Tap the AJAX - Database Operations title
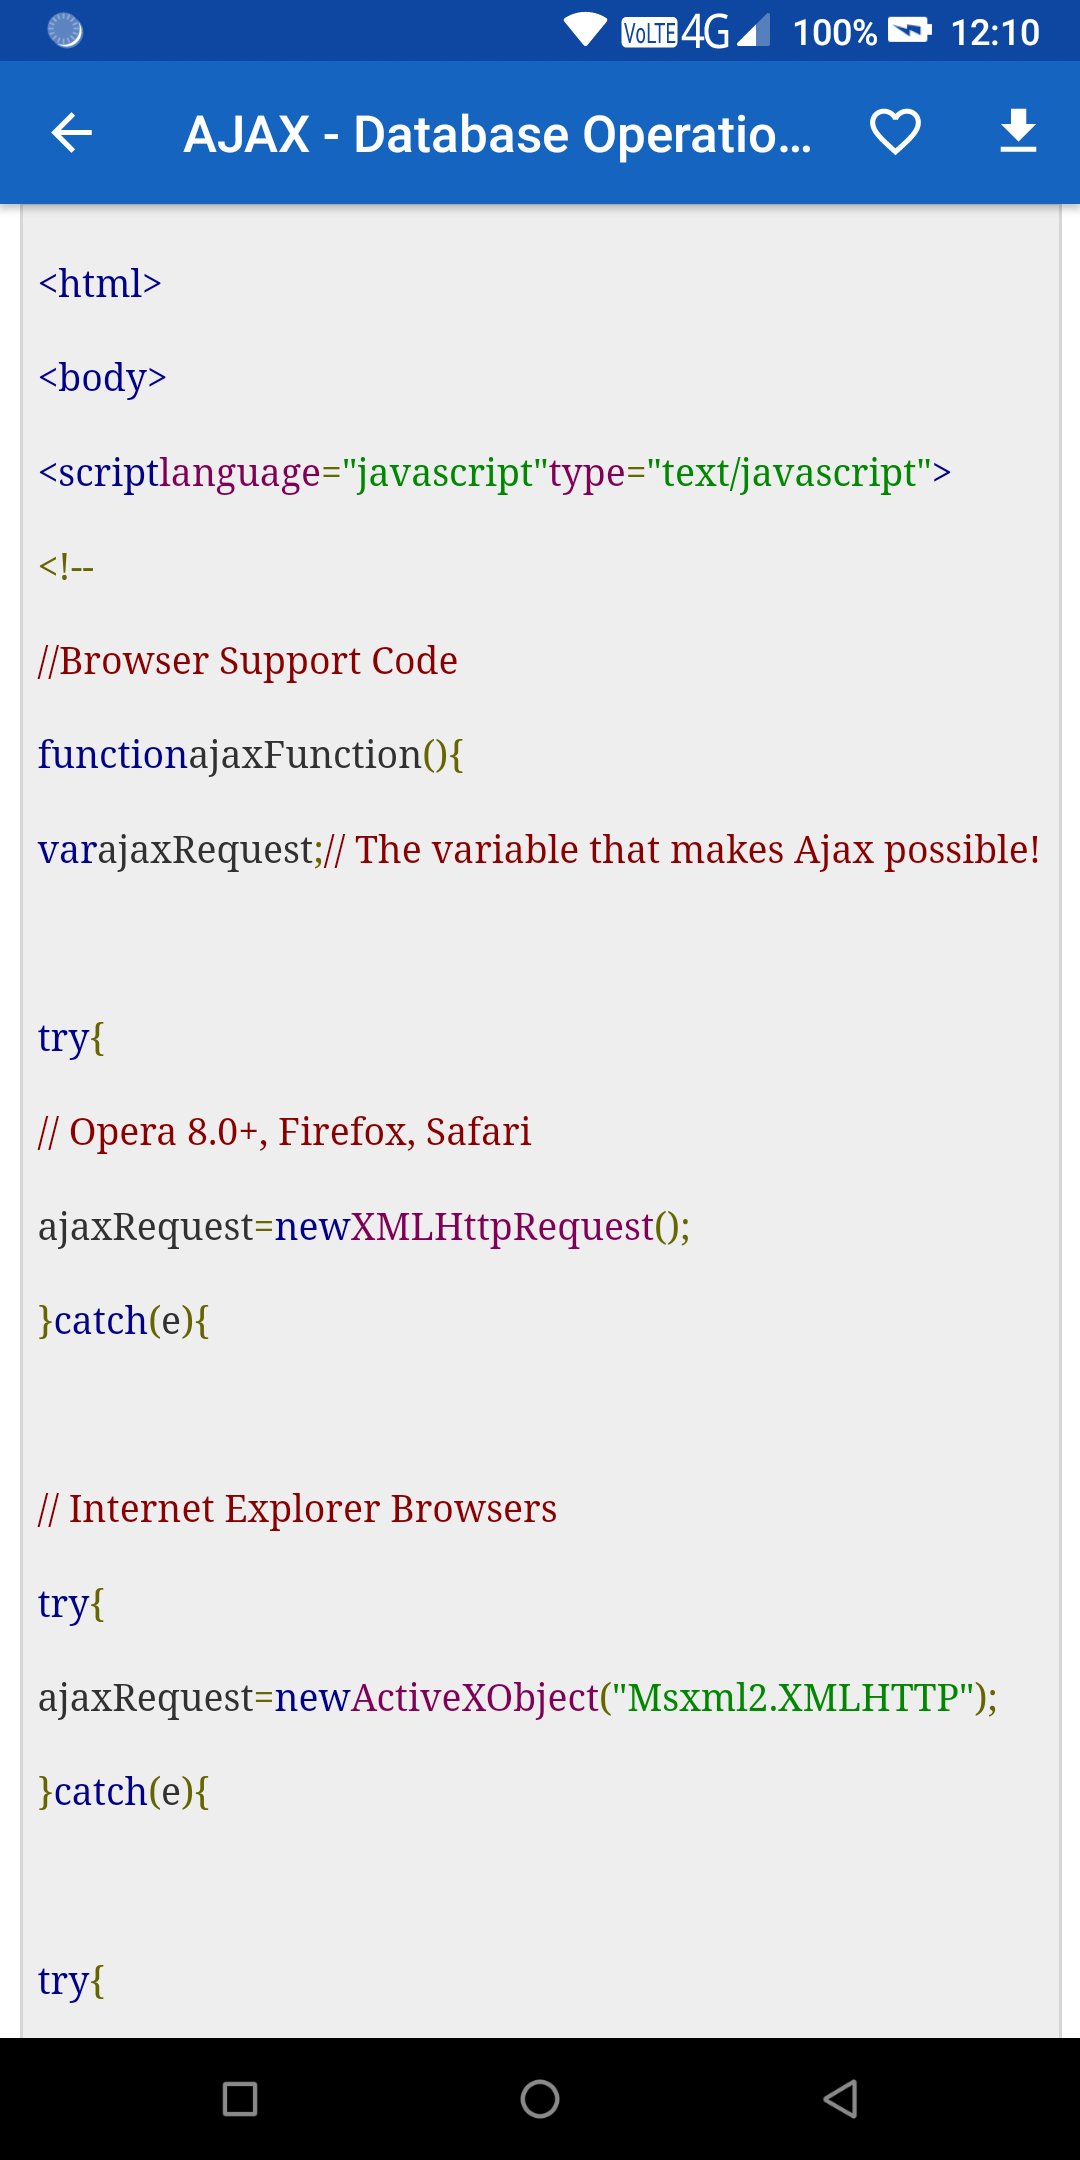1080x2160 pixels. pyautogui.click(x=497, y=135)
